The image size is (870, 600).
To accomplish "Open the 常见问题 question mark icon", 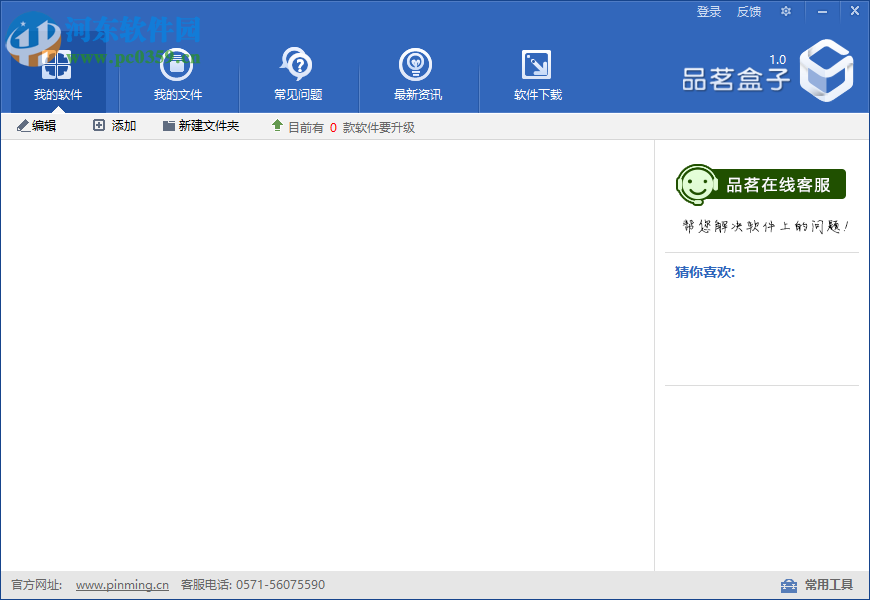I will tap(296, 63).
